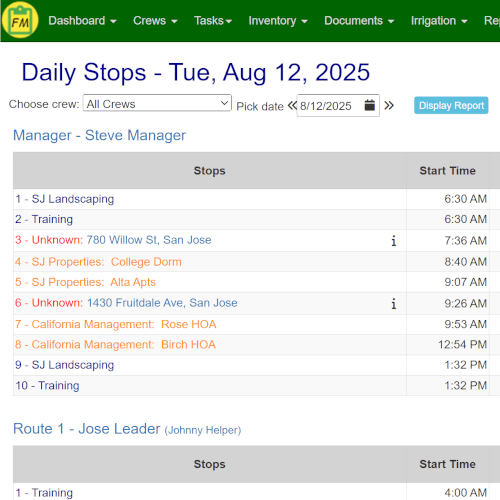Open info icon for 1430 Fruitdale Ave stop
Viewport: 500px width, 500px height.
pyautogui.click(x=394, y=304)
